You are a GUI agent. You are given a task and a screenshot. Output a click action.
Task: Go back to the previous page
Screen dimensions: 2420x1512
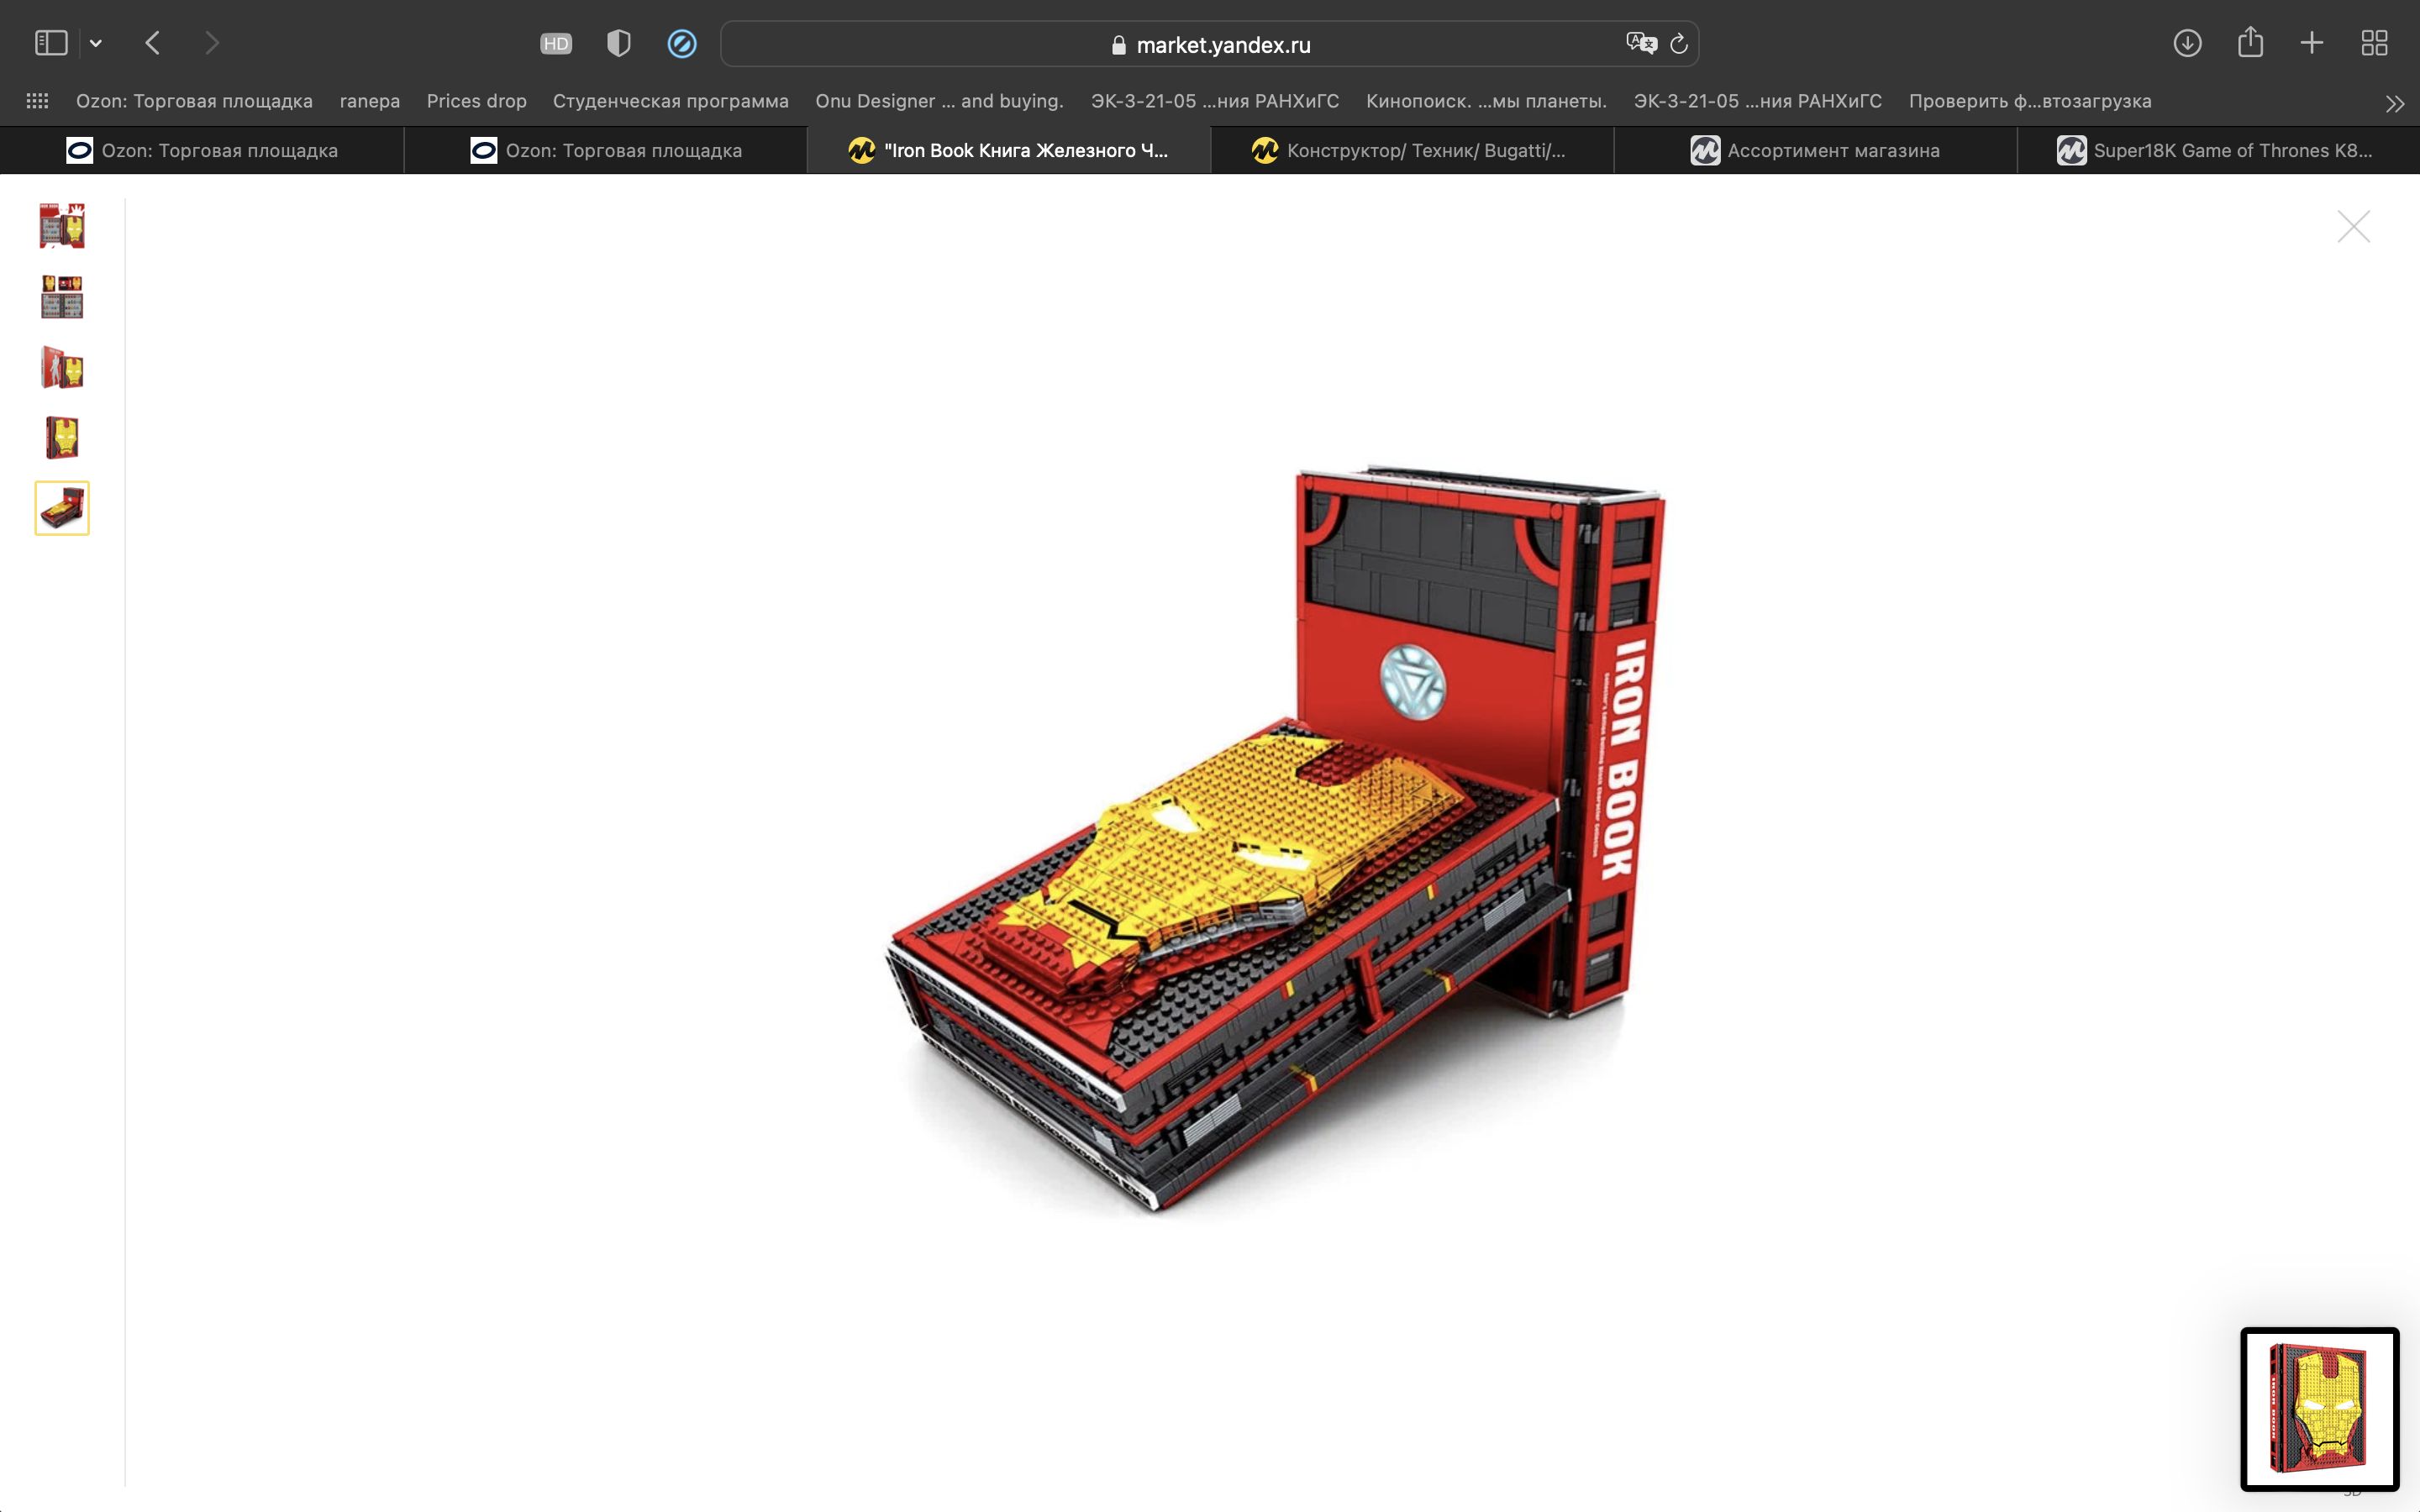coord(153,43)
